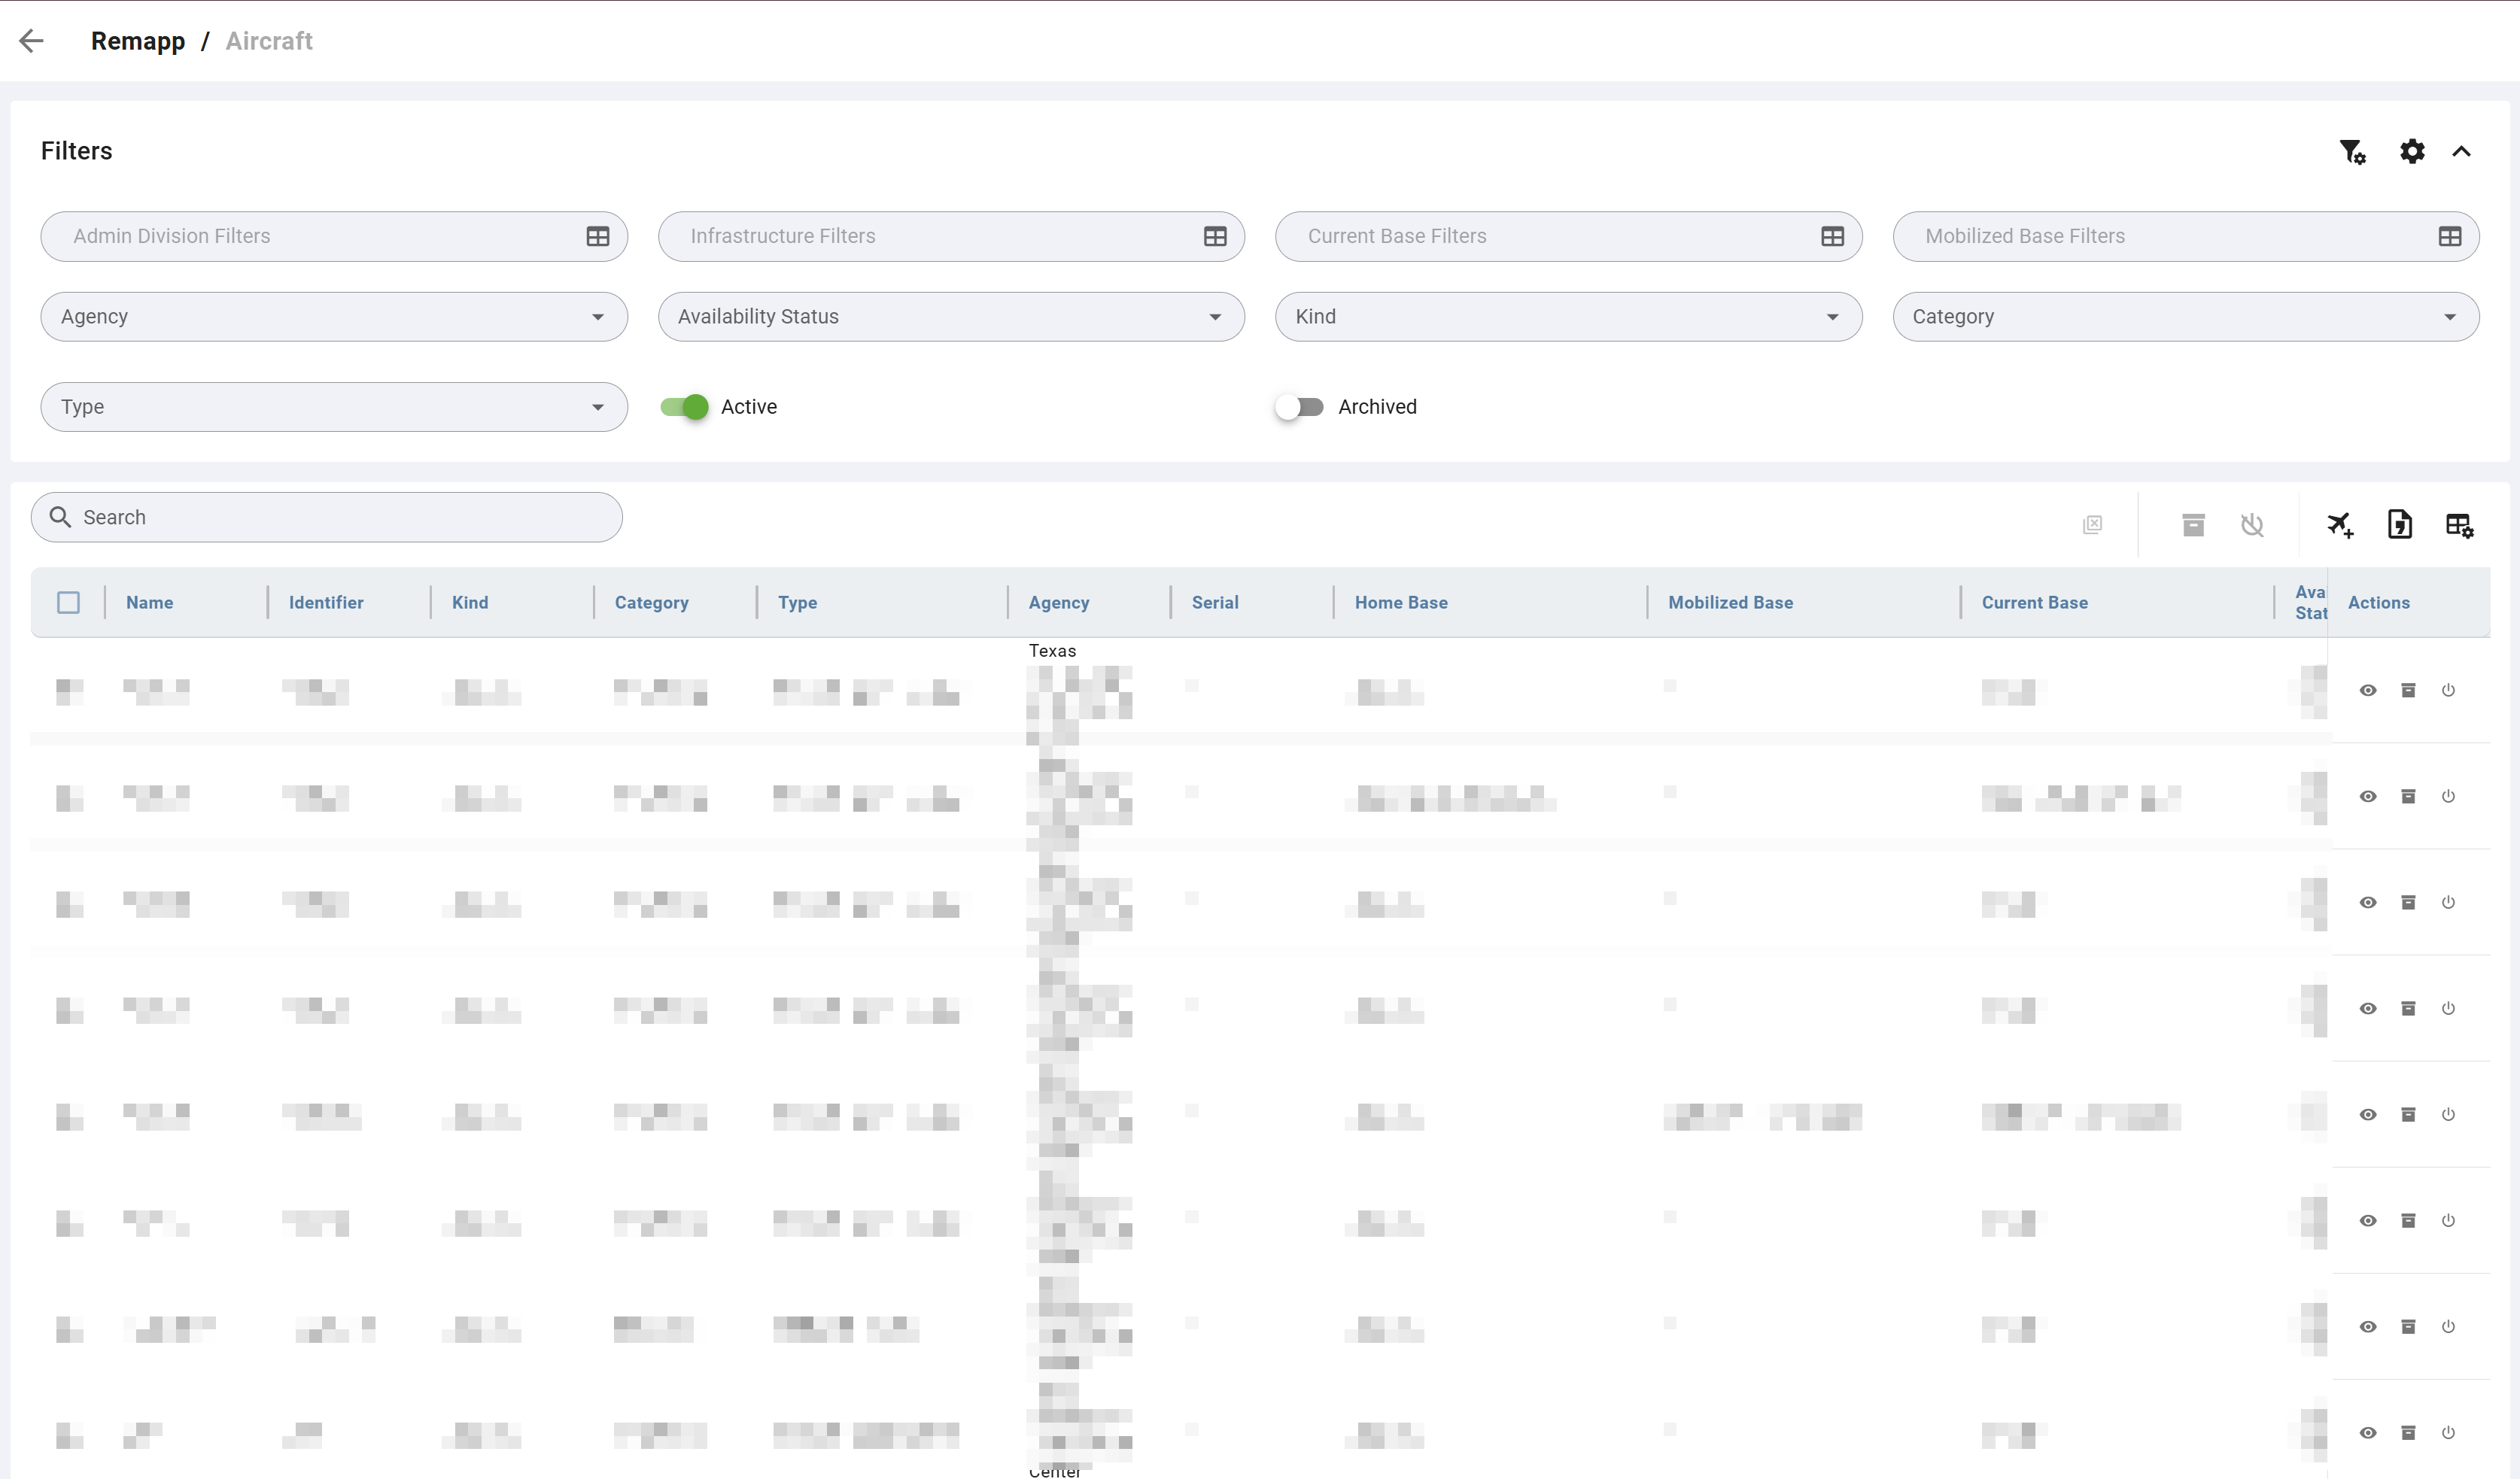Archive the third aircraft row
This screenshot has width=2520, height=1479.
(2408, 902)
